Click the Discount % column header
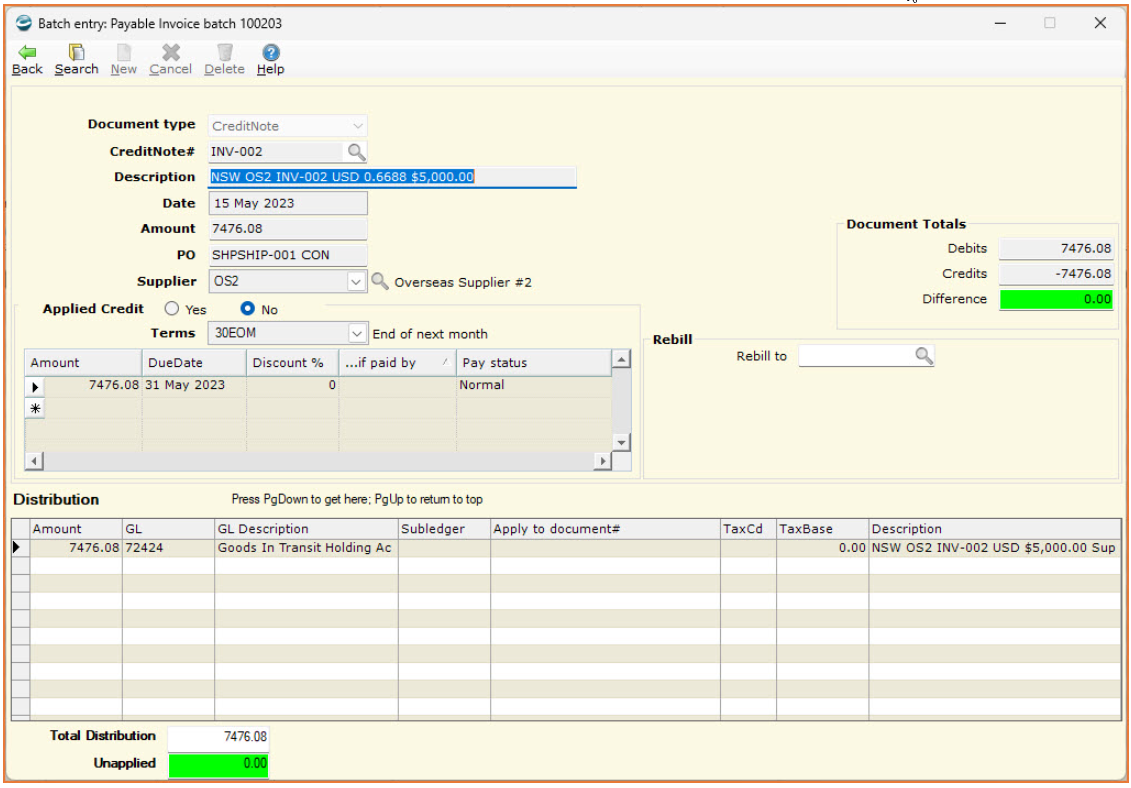The image size is (1131, 788). coord(292,362)
